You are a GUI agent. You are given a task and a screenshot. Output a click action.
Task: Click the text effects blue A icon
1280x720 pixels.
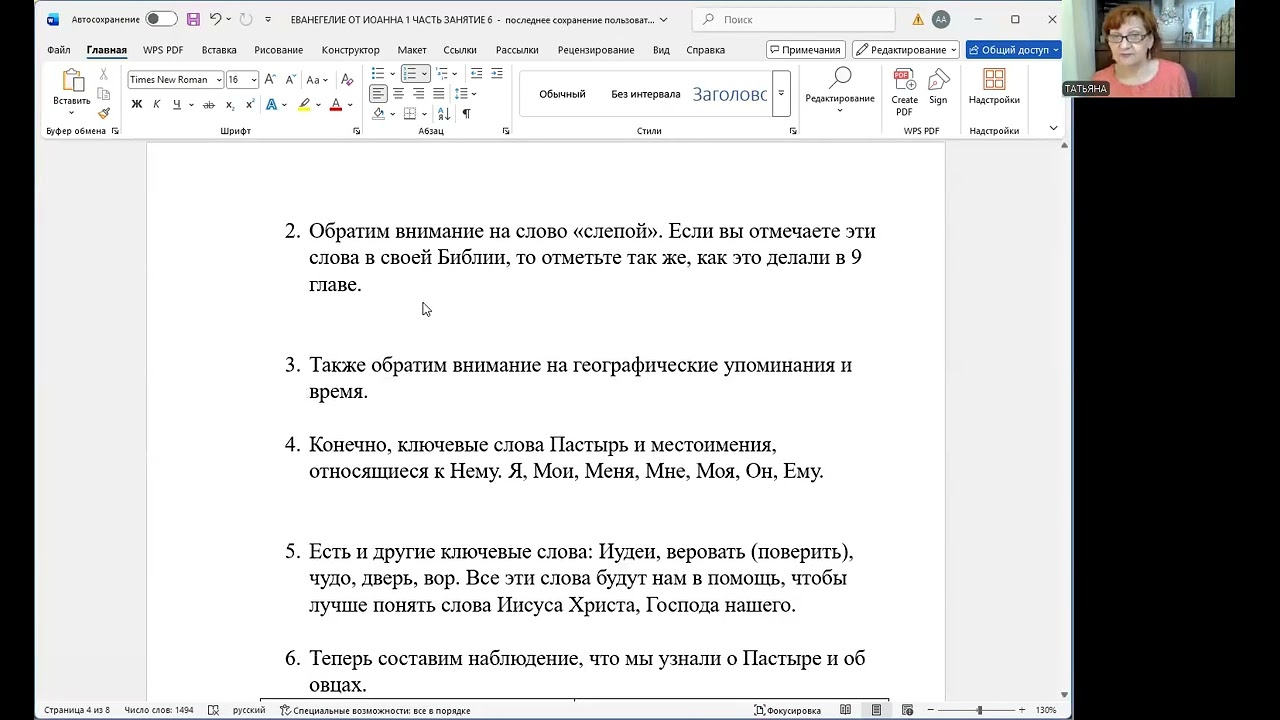click(x=272, y=104)
